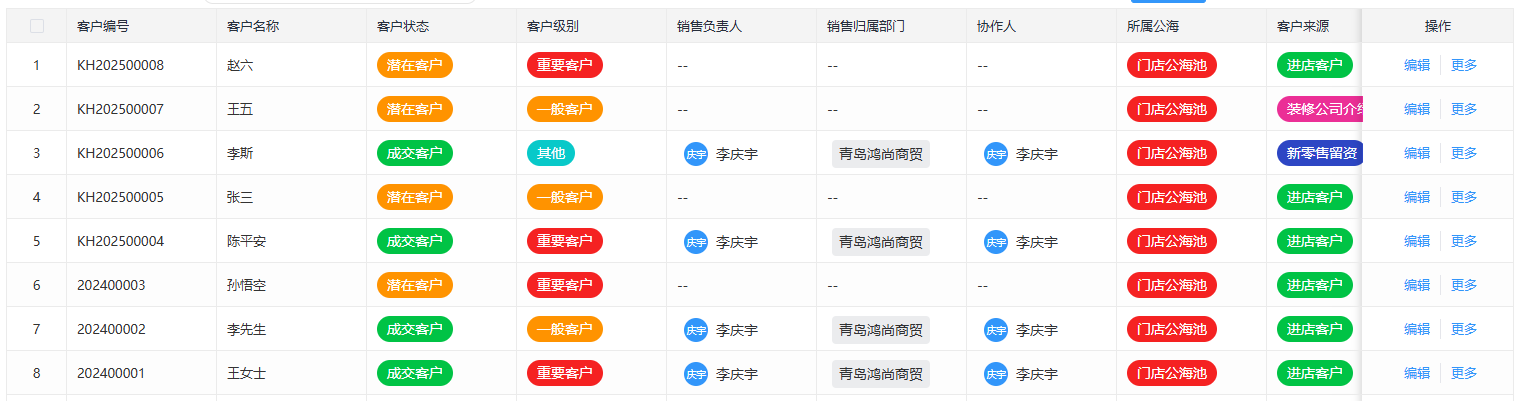Click the sales owner avatar in 王女士's row
This screenshot has width=1521, height=401.
tap(696, 374)
